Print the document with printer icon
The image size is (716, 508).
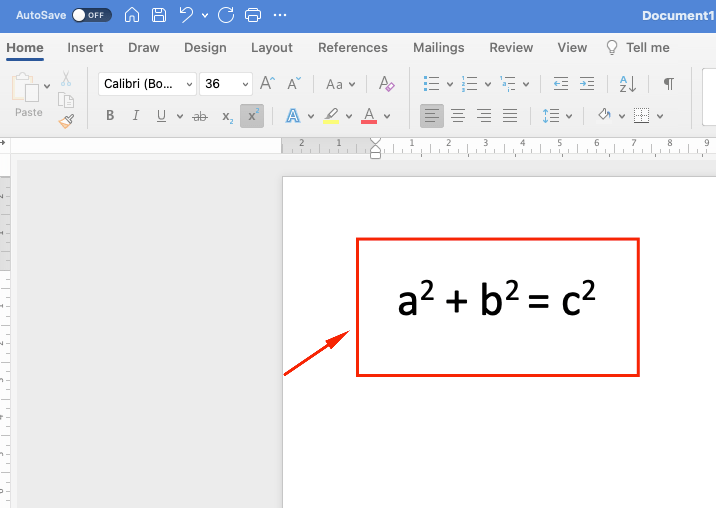point(253,15)
